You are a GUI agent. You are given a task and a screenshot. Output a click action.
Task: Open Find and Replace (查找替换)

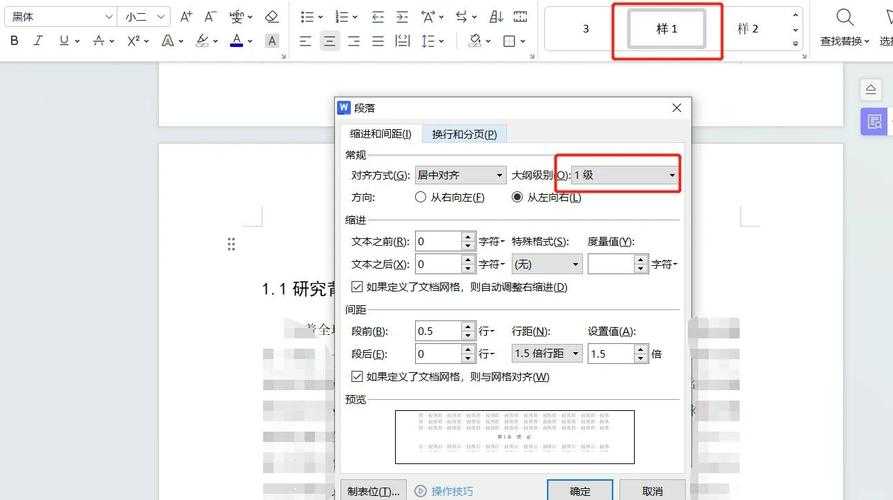pyautogui.click(x=845, y=27)
